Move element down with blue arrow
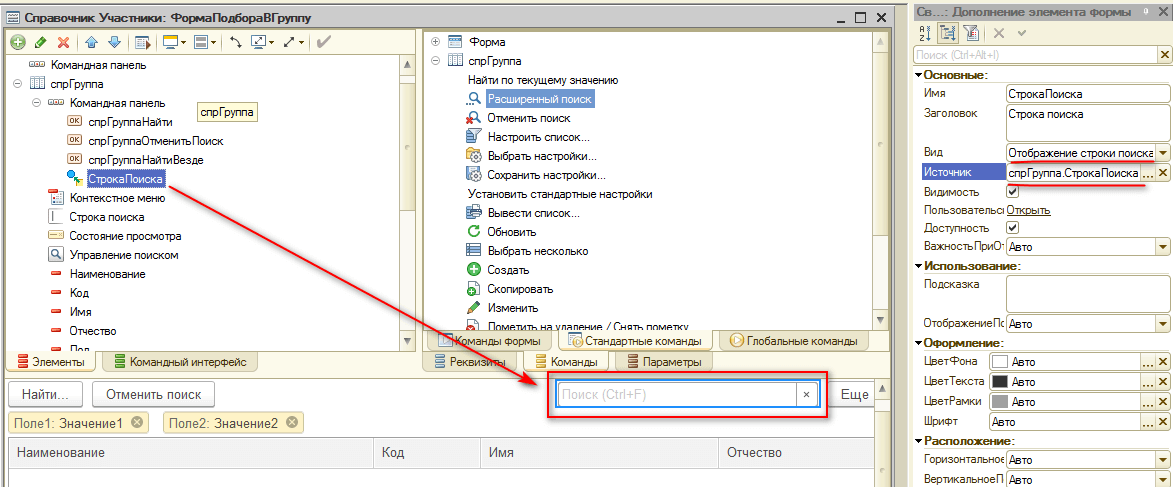This screenshot has width=1173, height=487. tap(114, 42)
